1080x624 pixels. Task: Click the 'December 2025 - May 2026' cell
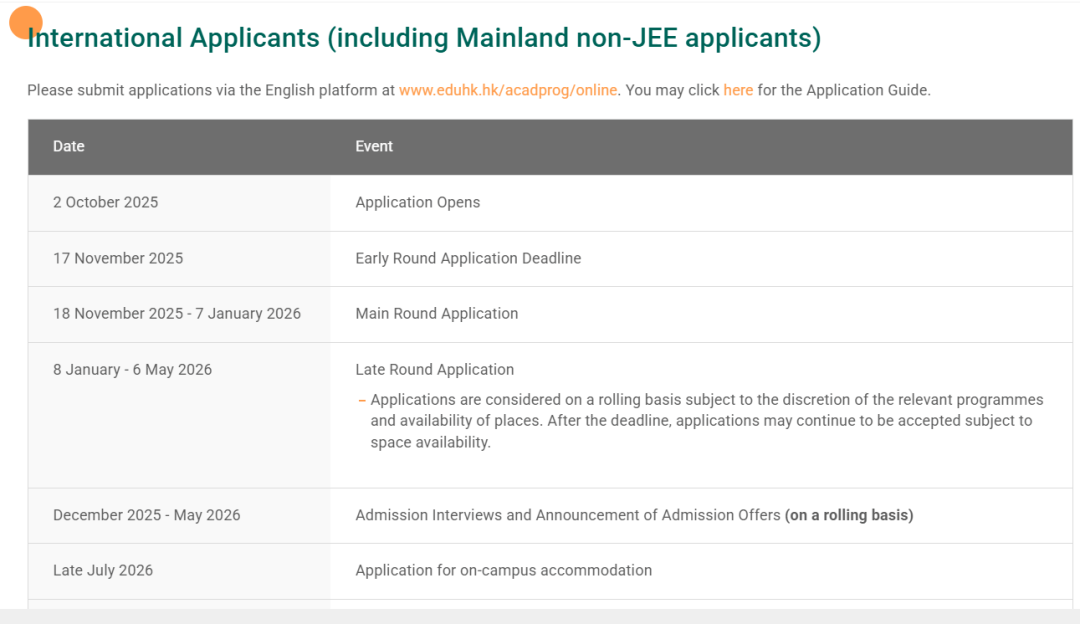click(x=147, y=515)
